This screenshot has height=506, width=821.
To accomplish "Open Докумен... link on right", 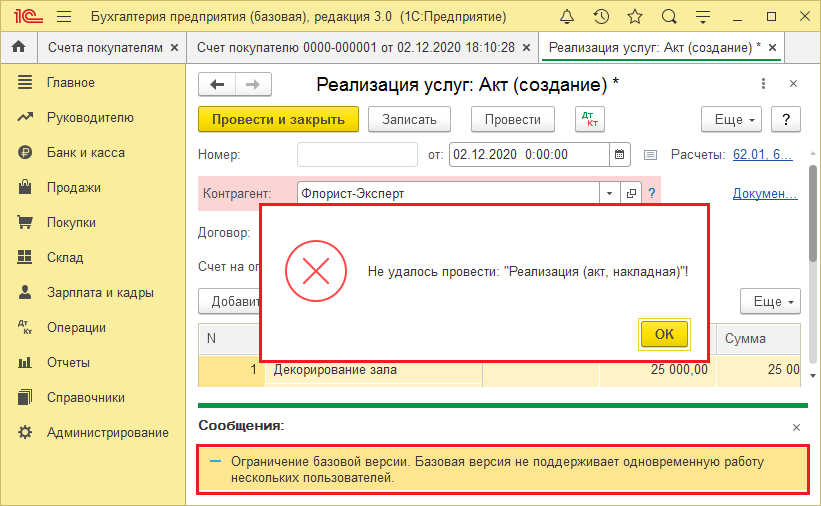I will pos(765,193).
